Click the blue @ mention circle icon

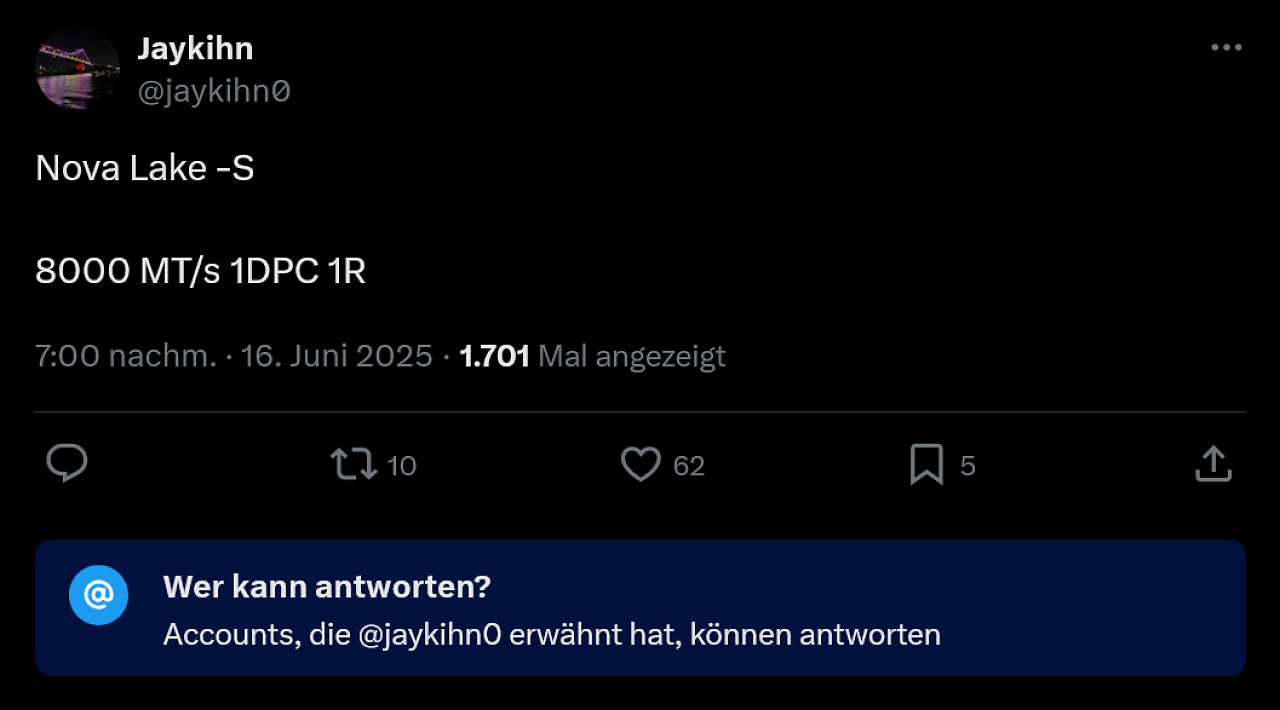click(99, 595)
